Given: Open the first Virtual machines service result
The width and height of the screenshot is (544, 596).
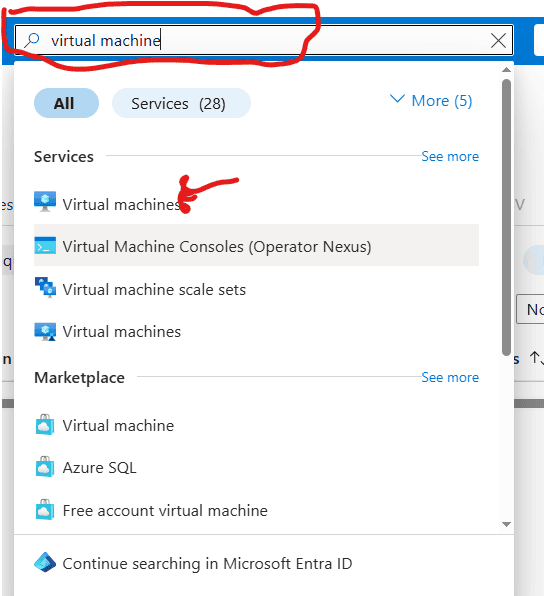Looking at the screenshot, I should click(256, 204).
